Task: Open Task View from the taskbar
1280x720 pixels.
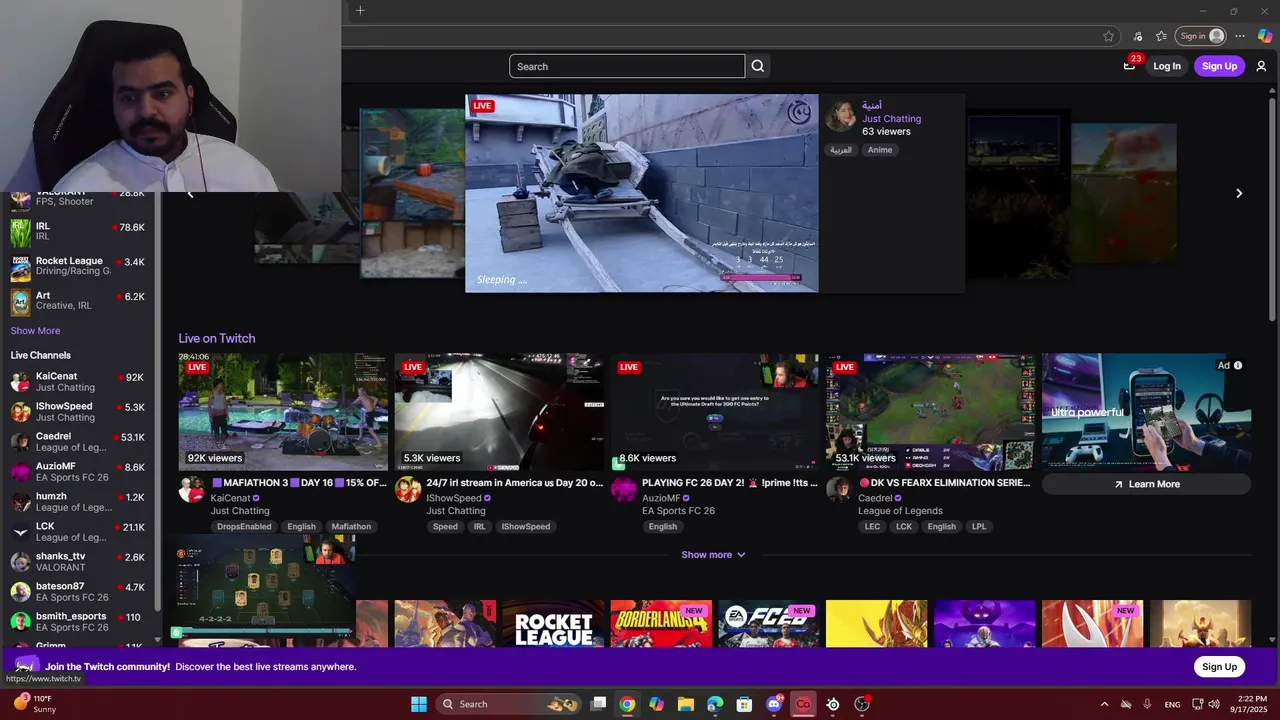Action: pyautogui.click(x=598, y=704)
